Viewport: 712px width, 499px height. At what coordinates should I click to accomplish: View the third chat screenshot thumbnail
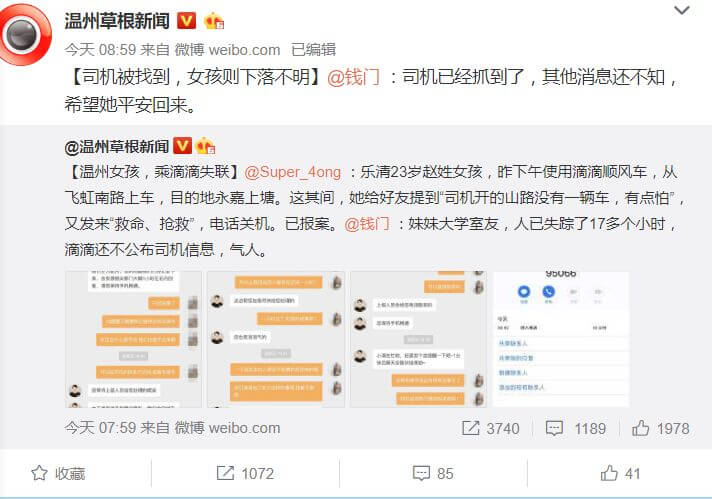[418, 339]
